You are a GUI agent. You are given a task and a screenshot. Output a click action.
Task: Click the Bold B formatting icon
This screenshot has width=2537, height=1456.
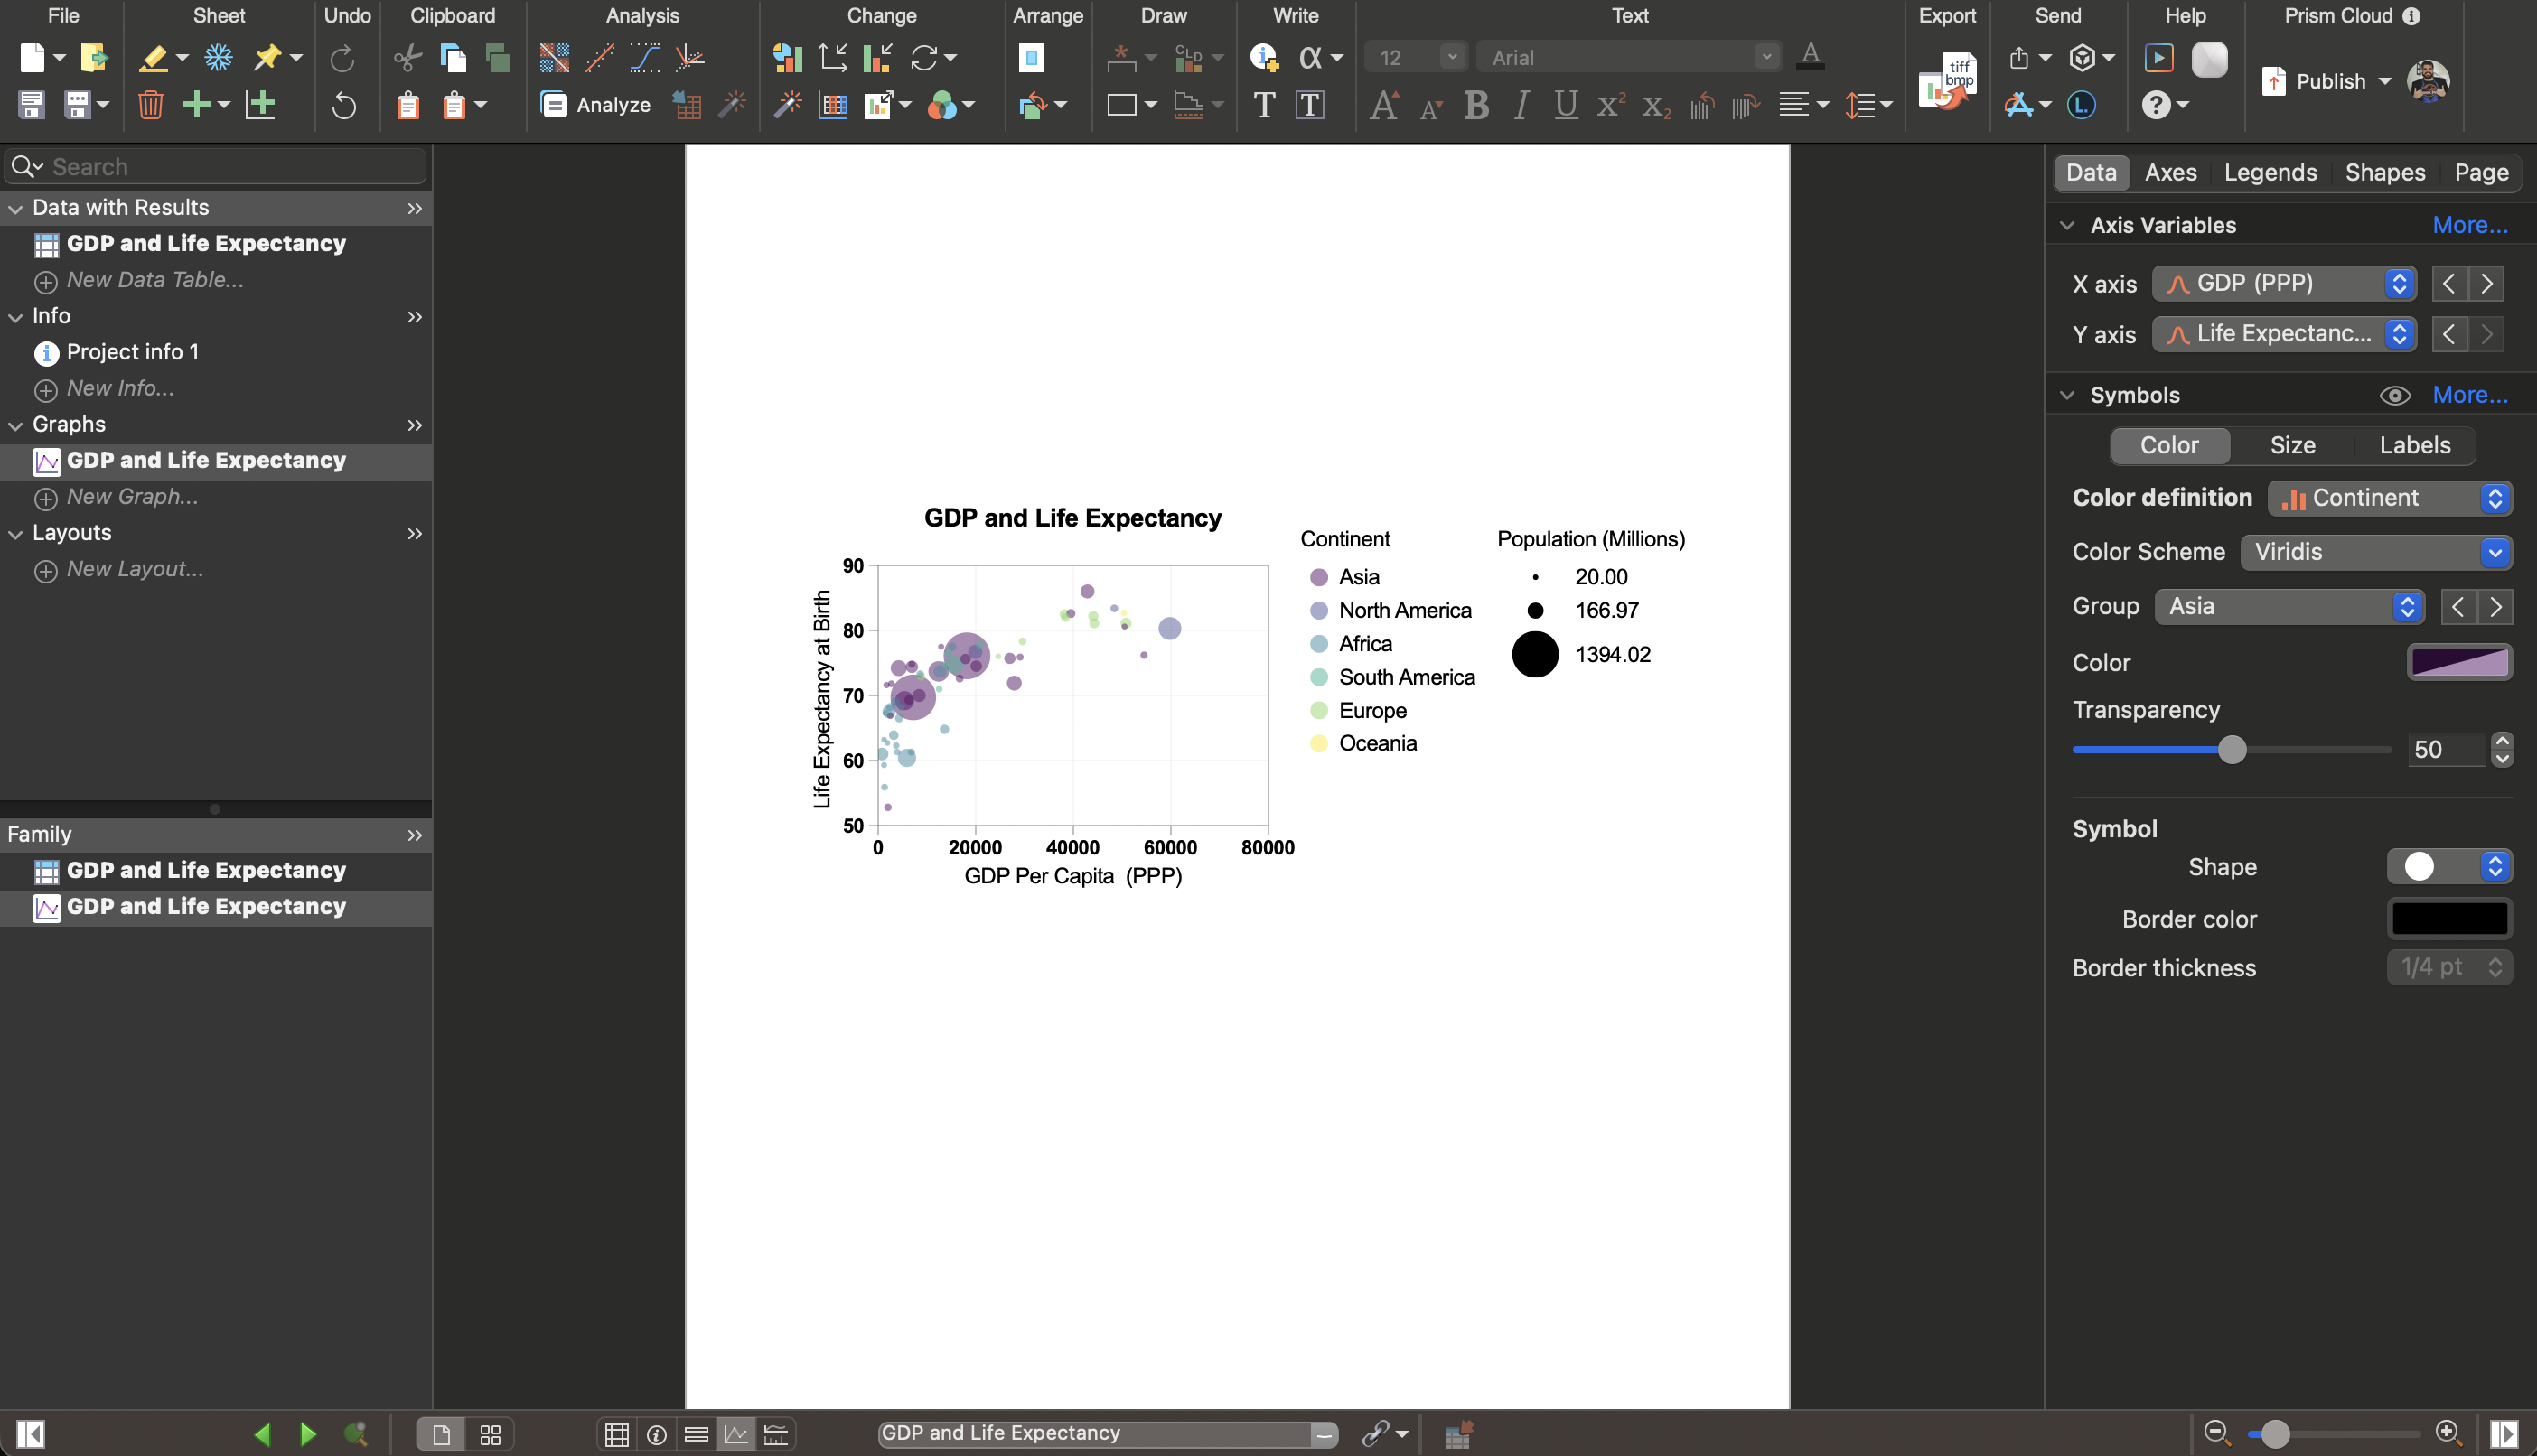coord(1476,105)
